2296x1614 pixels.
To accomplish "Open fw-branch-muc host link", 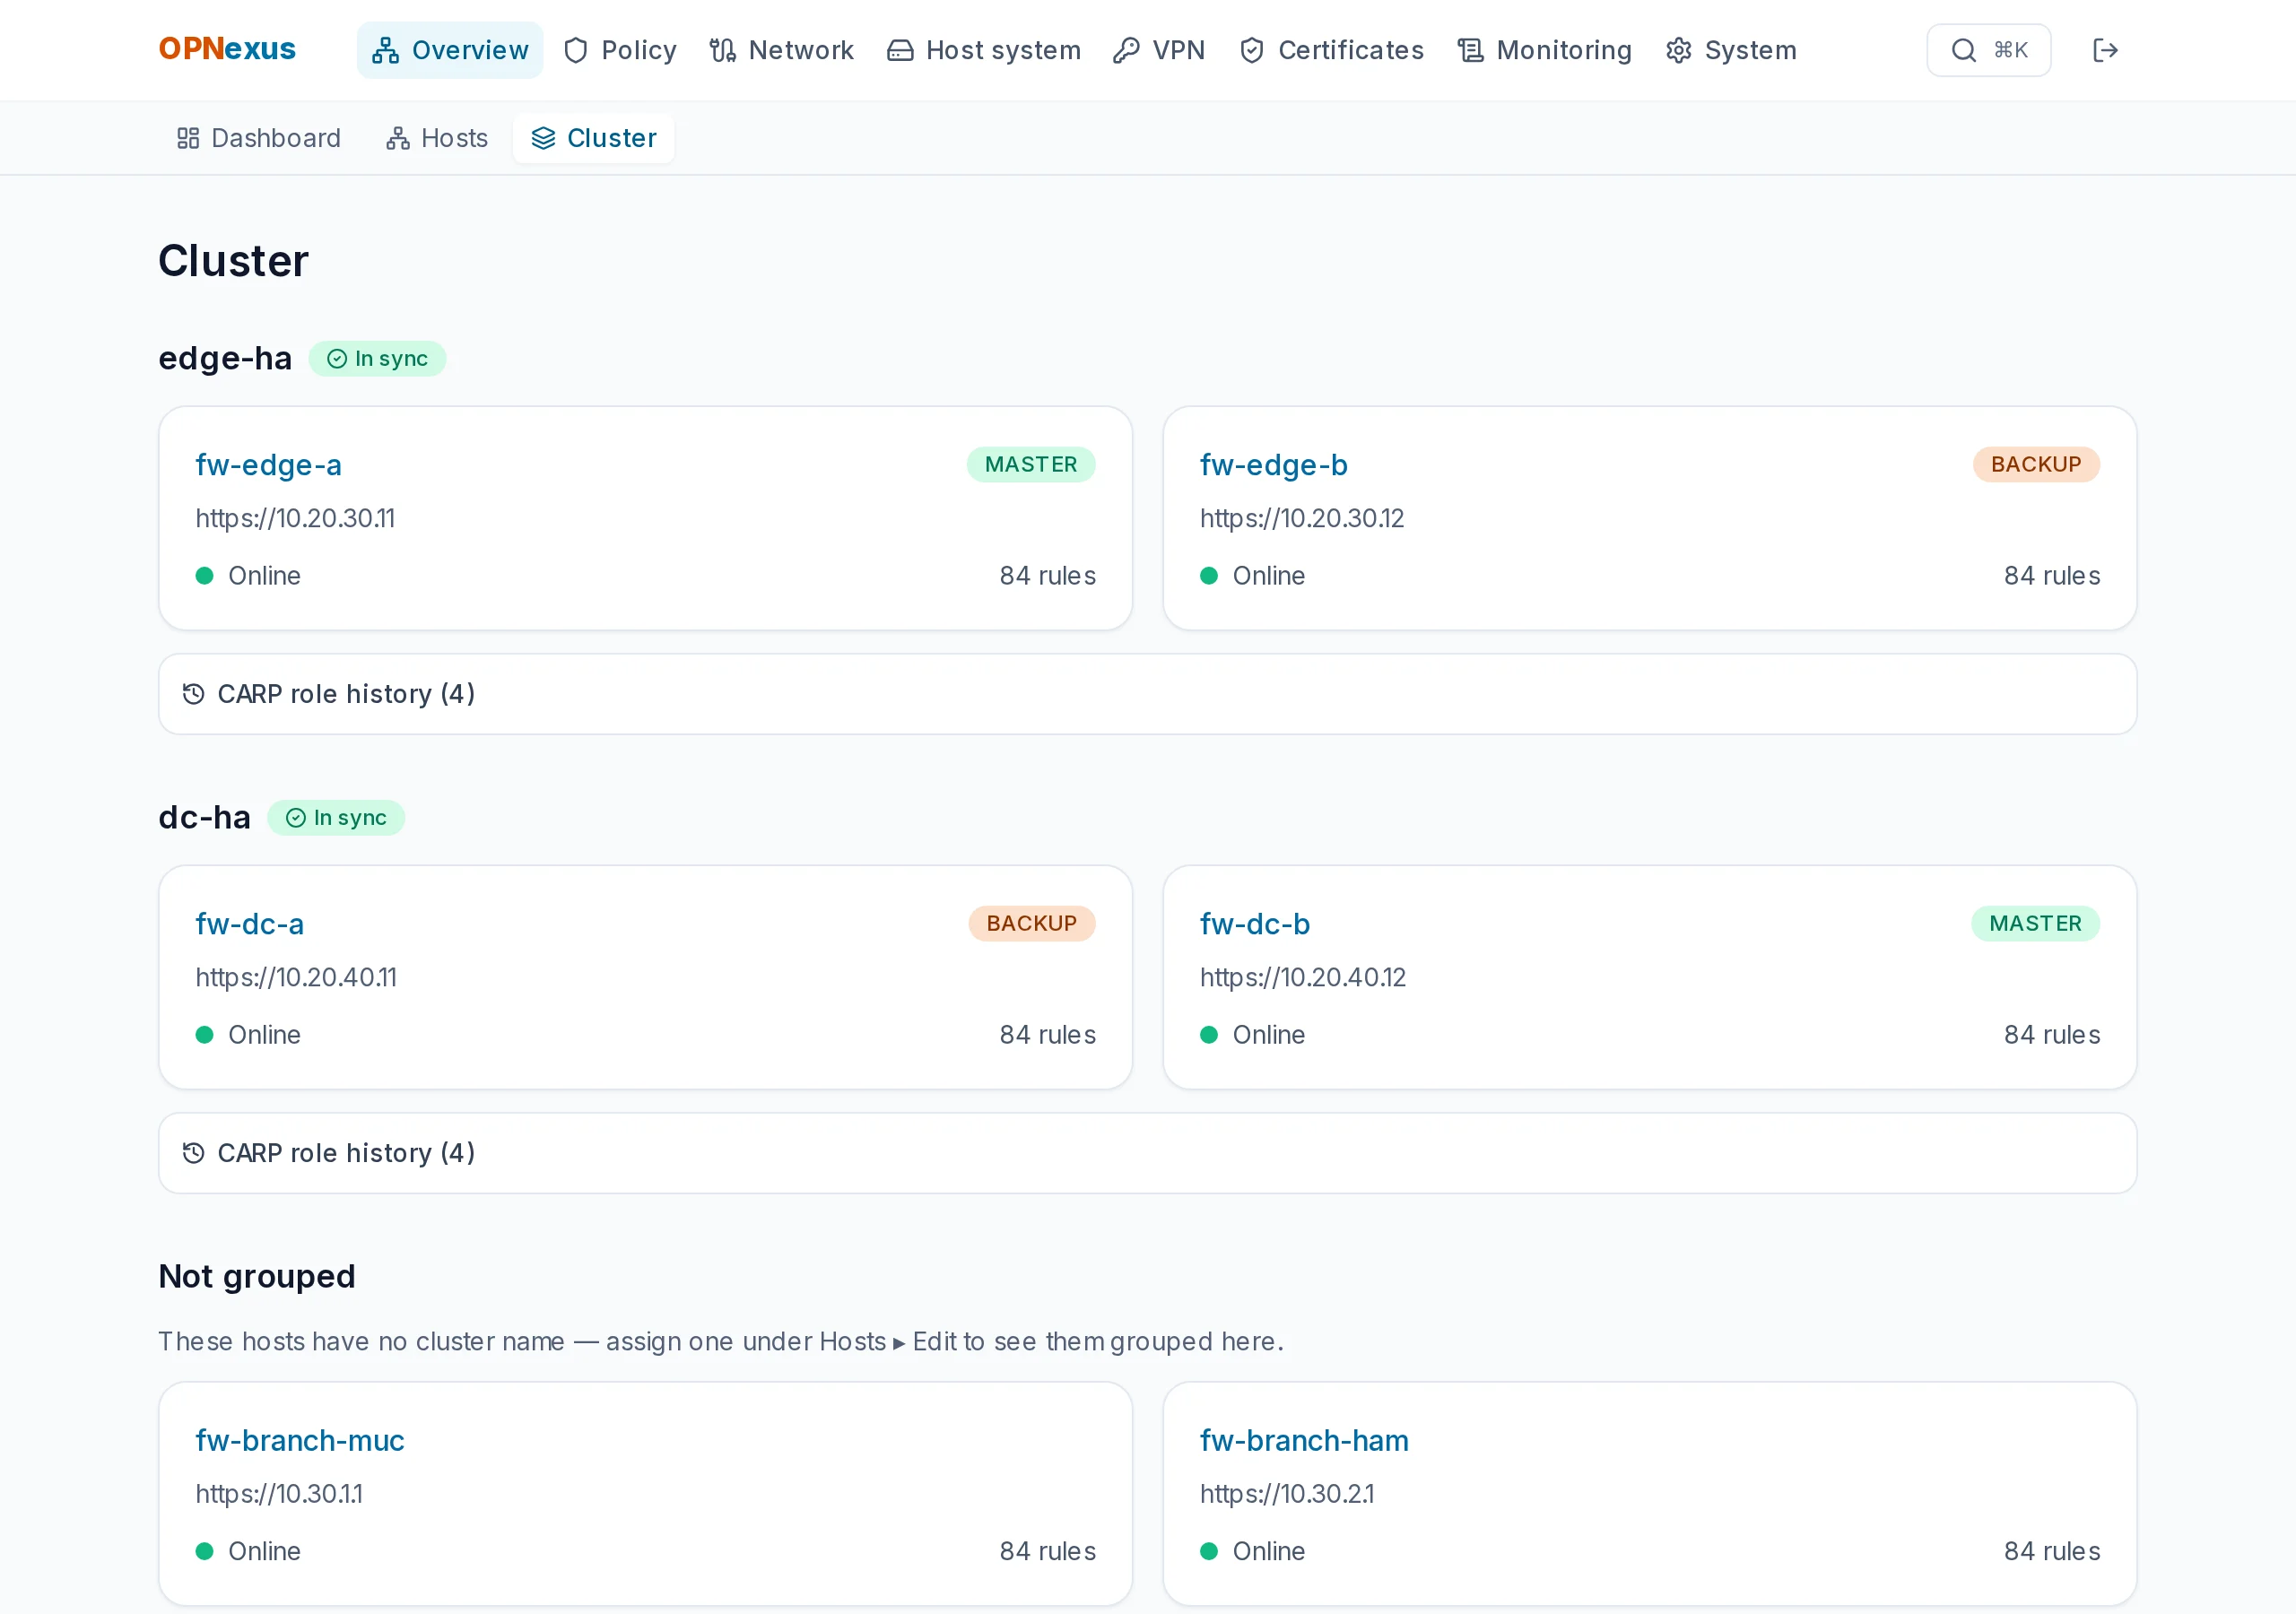I will (300, 1441).
